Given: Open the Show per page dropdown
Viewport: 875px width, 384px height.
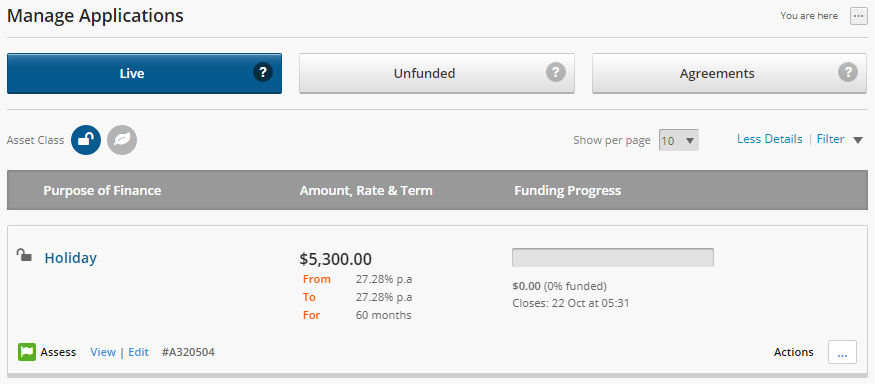Looking at the screenshot, I should 679,141.
